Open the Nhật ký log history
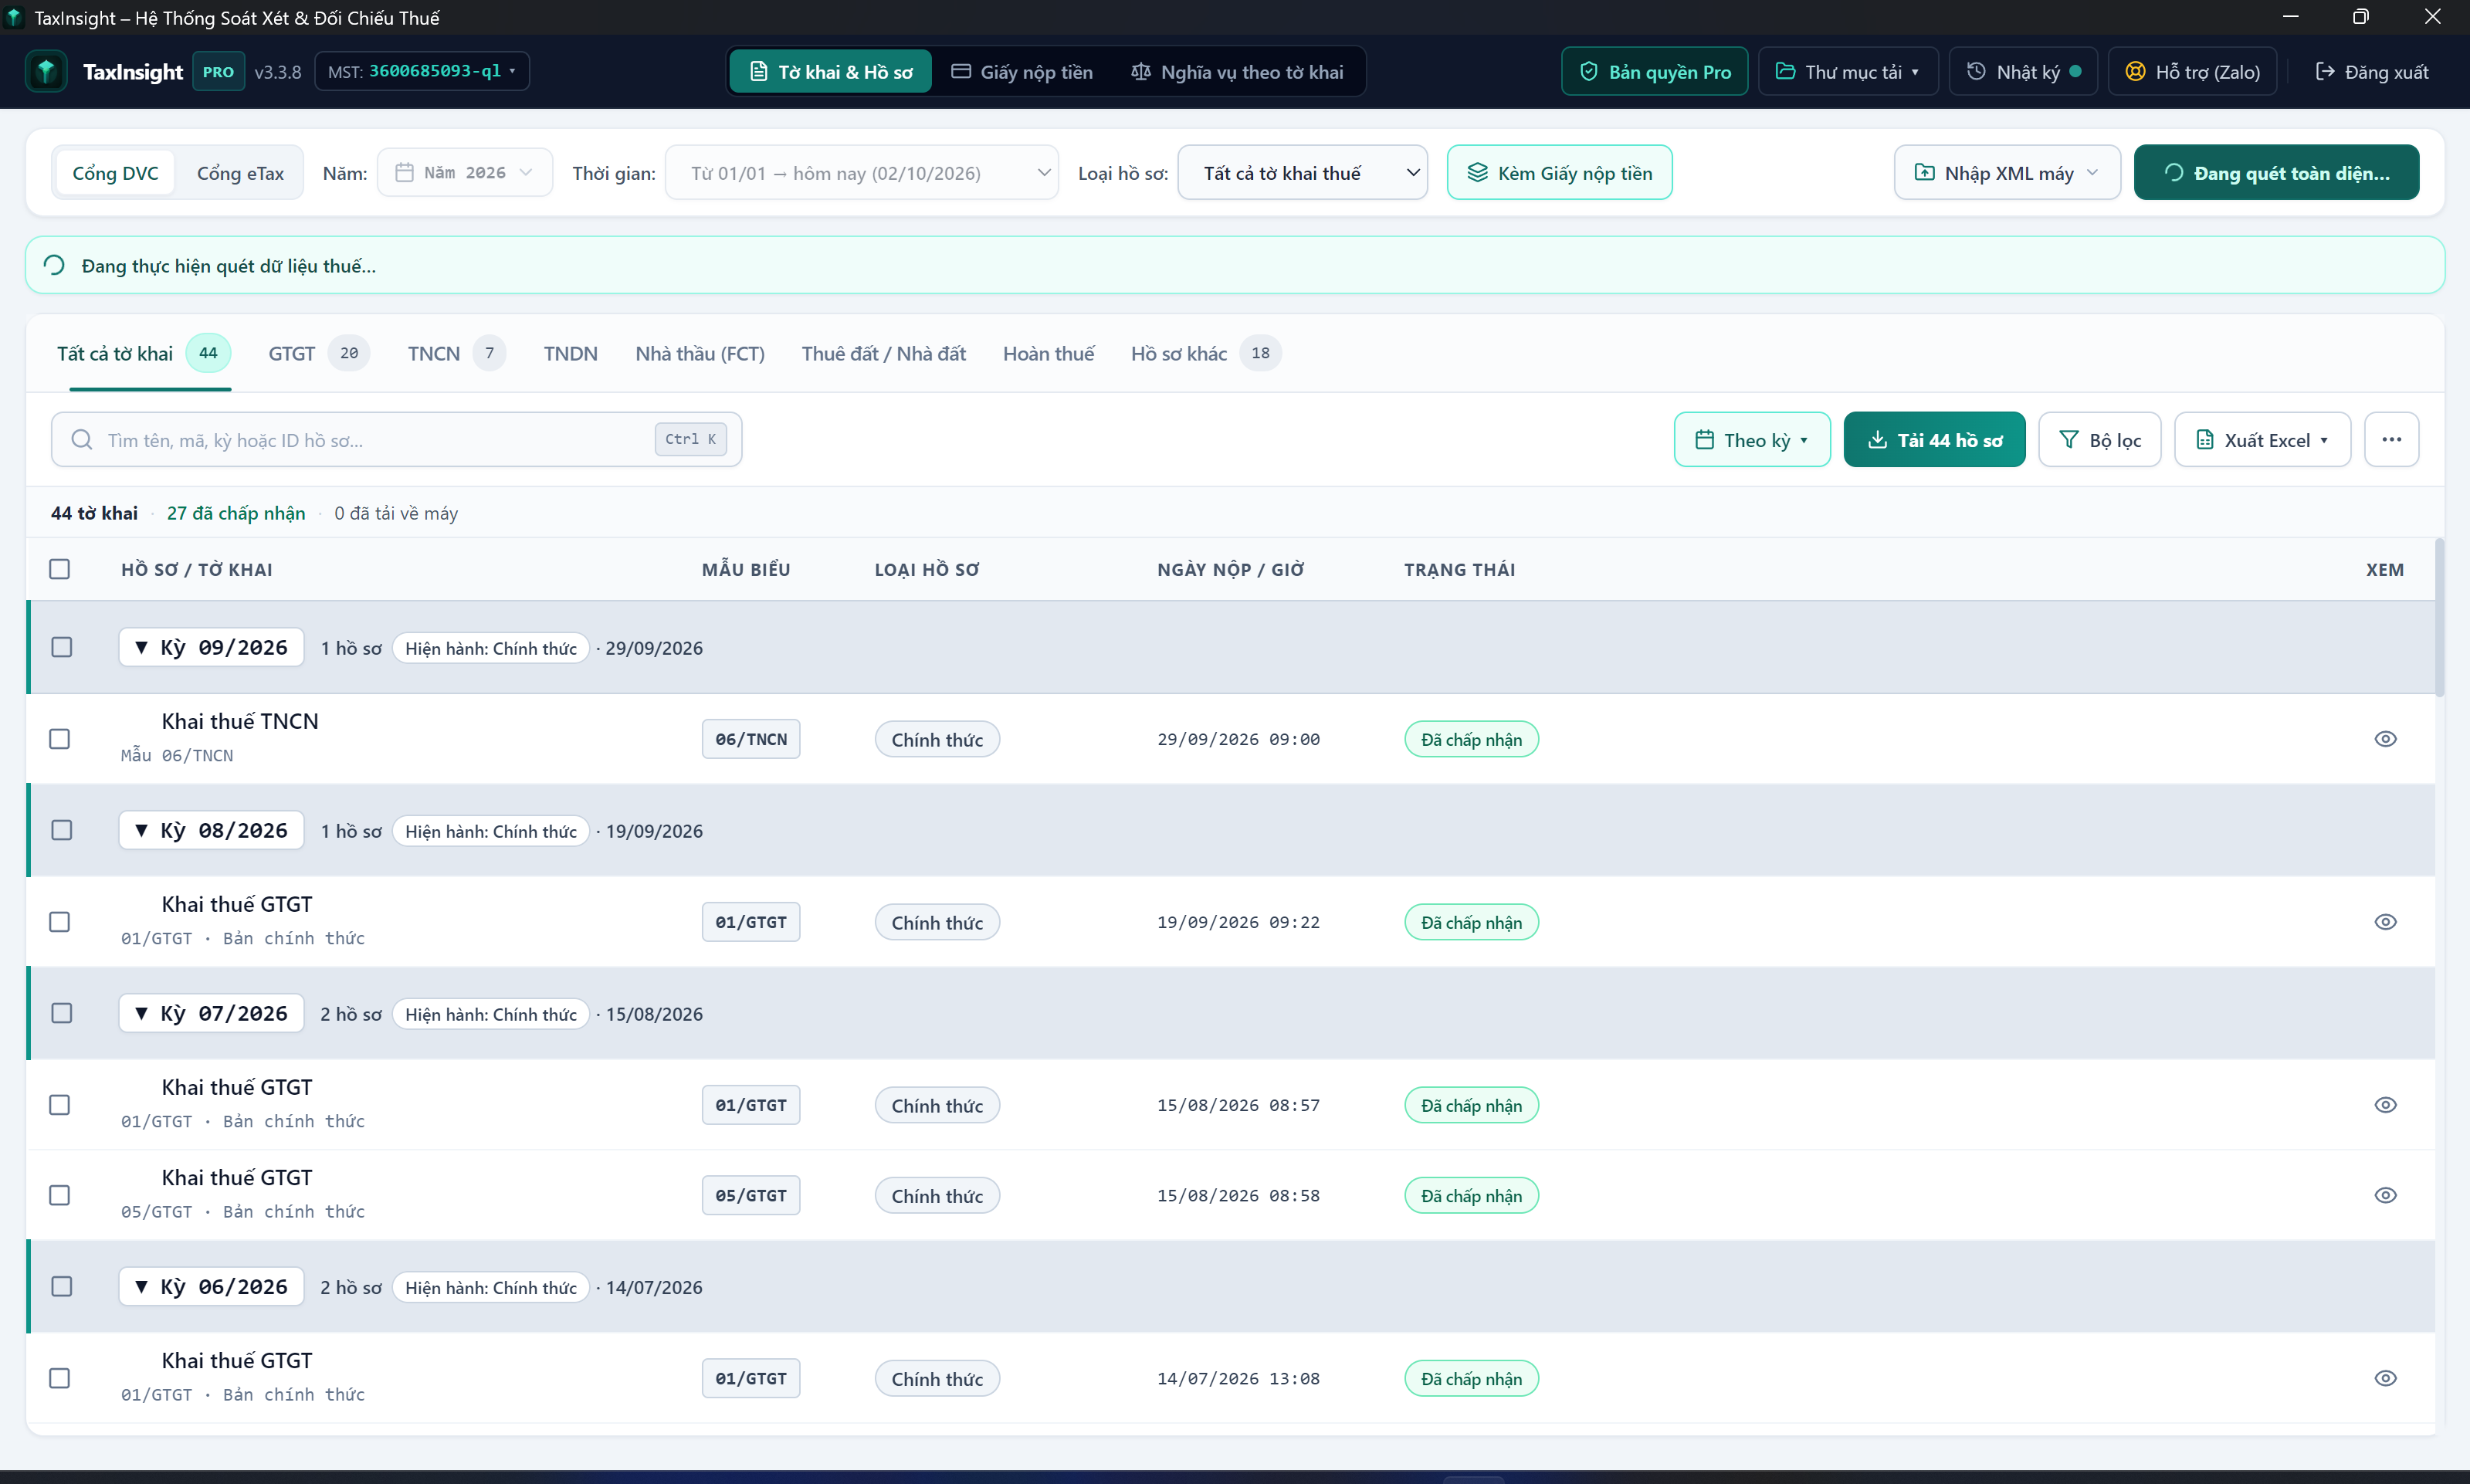Viewport: 2470px width, 1484px height. pos(2023,72)
